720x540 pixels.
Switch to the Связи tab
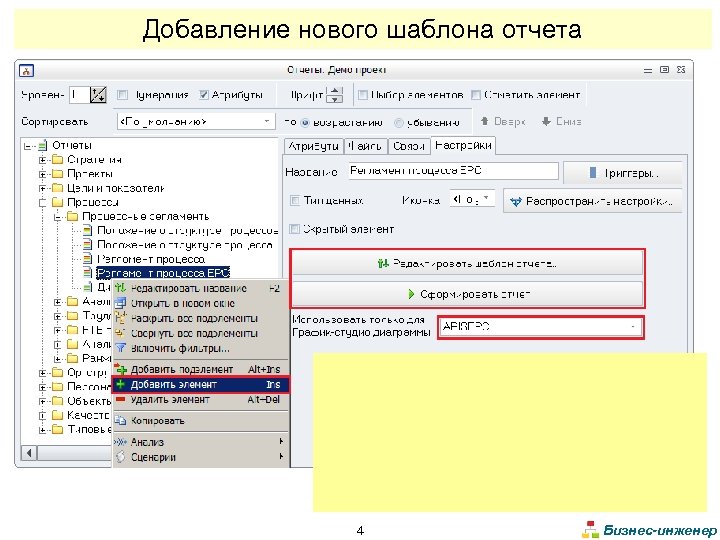[x=409, y=146]
